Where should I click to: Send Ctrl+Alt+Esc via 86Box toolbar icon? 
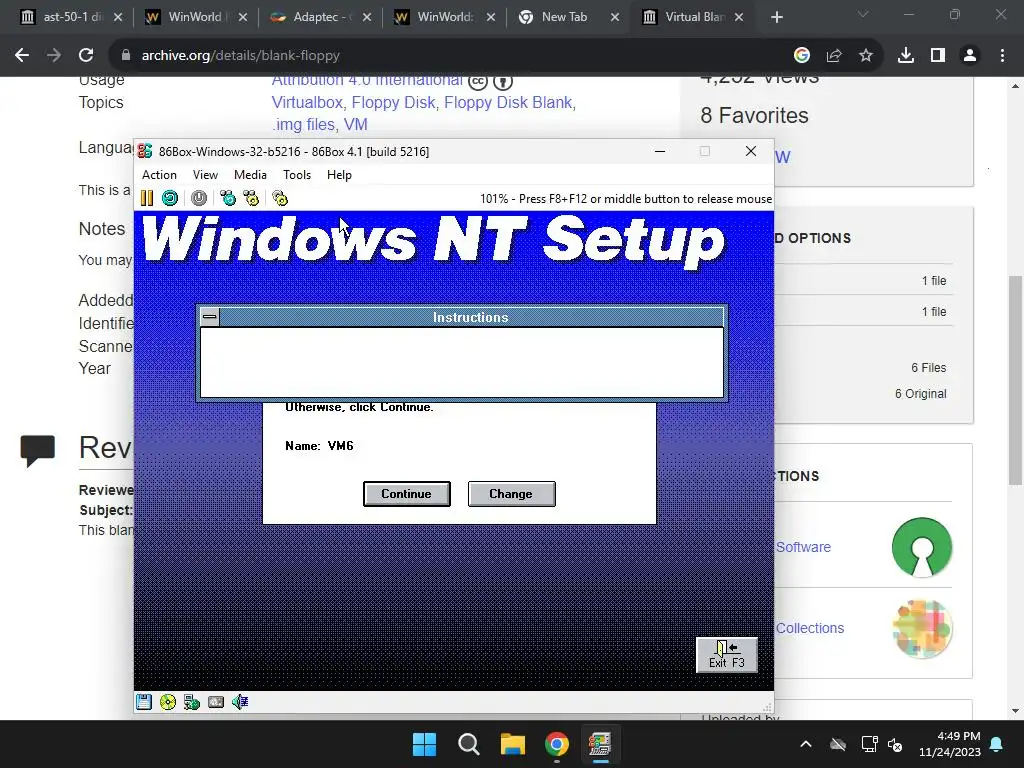251,198
